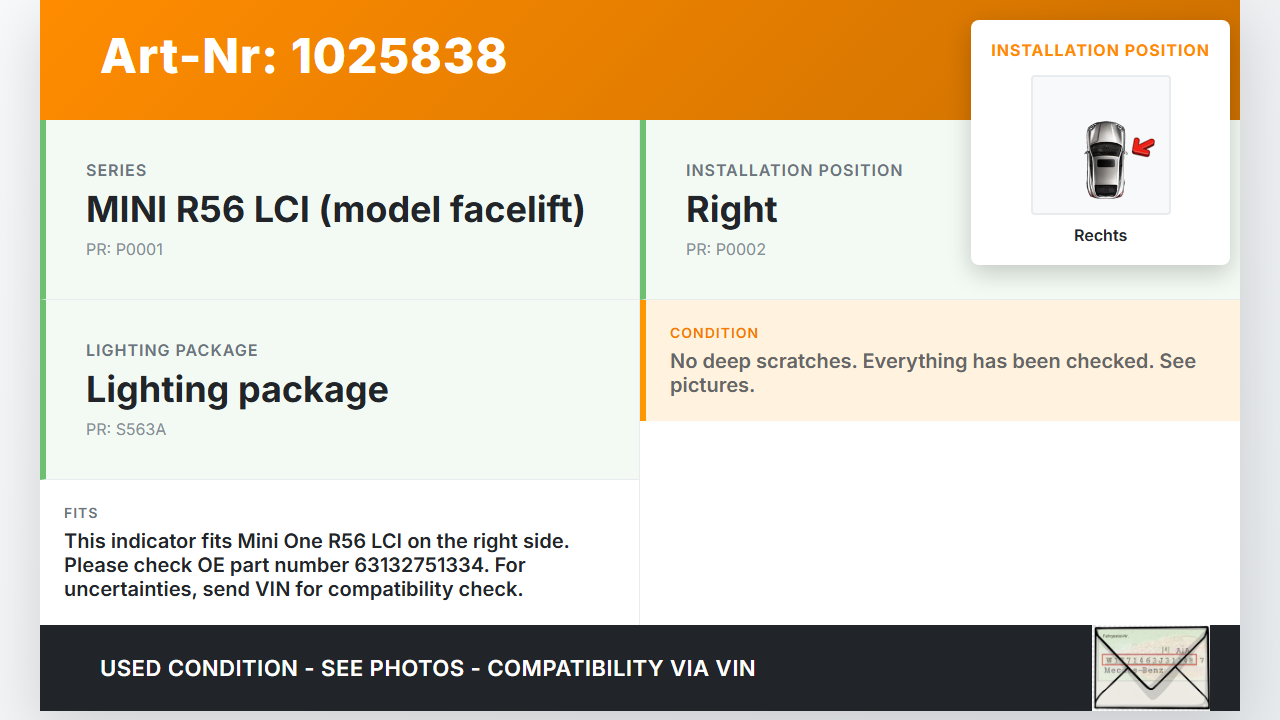Click the grey LIGHTING PACKAGE label
1280x720 pixels.
[x=172, y=350]
